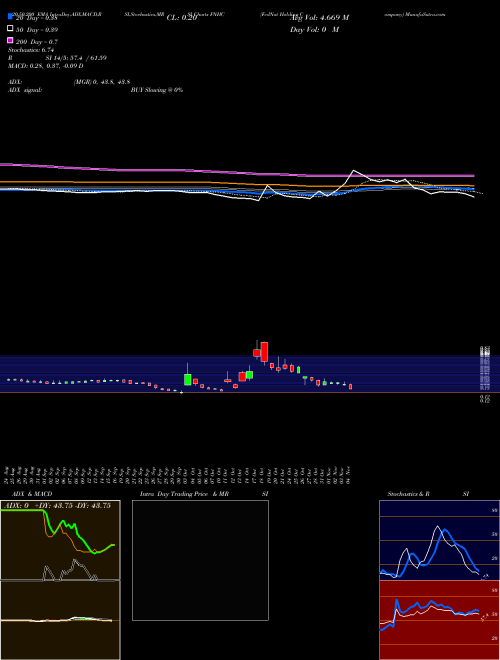
Task: Click the 'ADX & MACD' panel title
Action: click(32, 494)
